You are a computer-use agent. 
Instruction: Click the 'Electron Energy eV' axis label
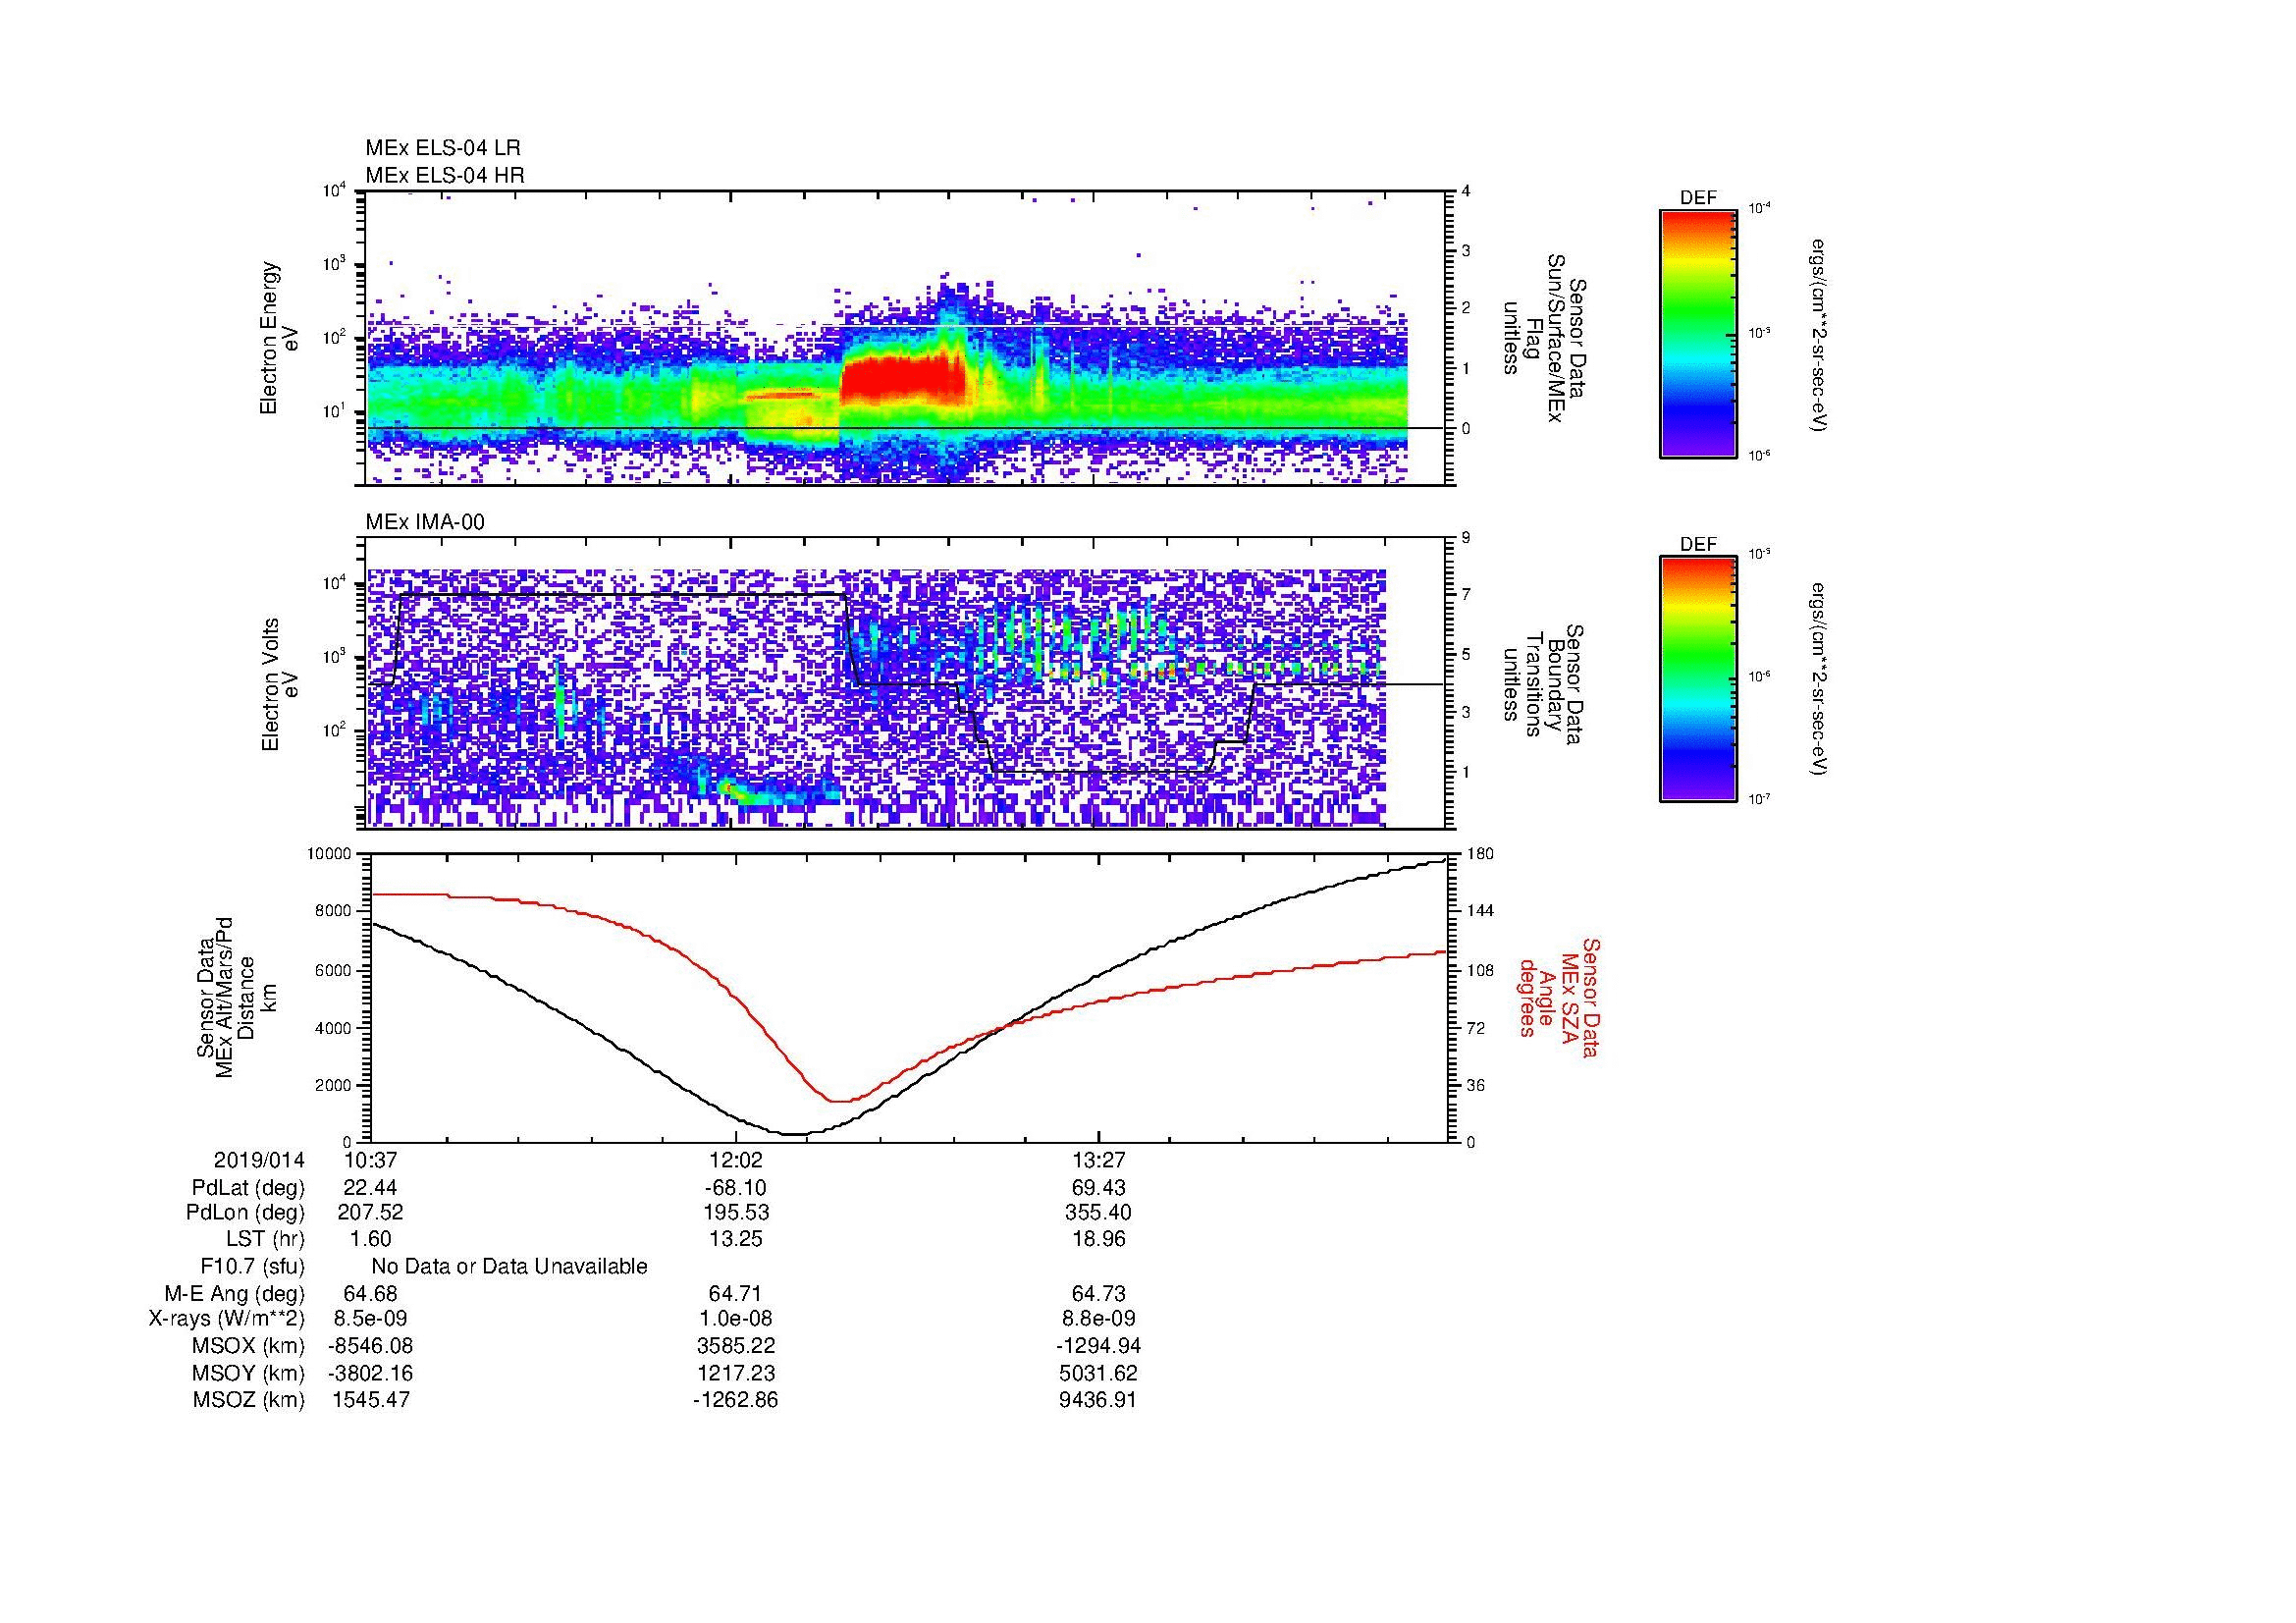279,338
